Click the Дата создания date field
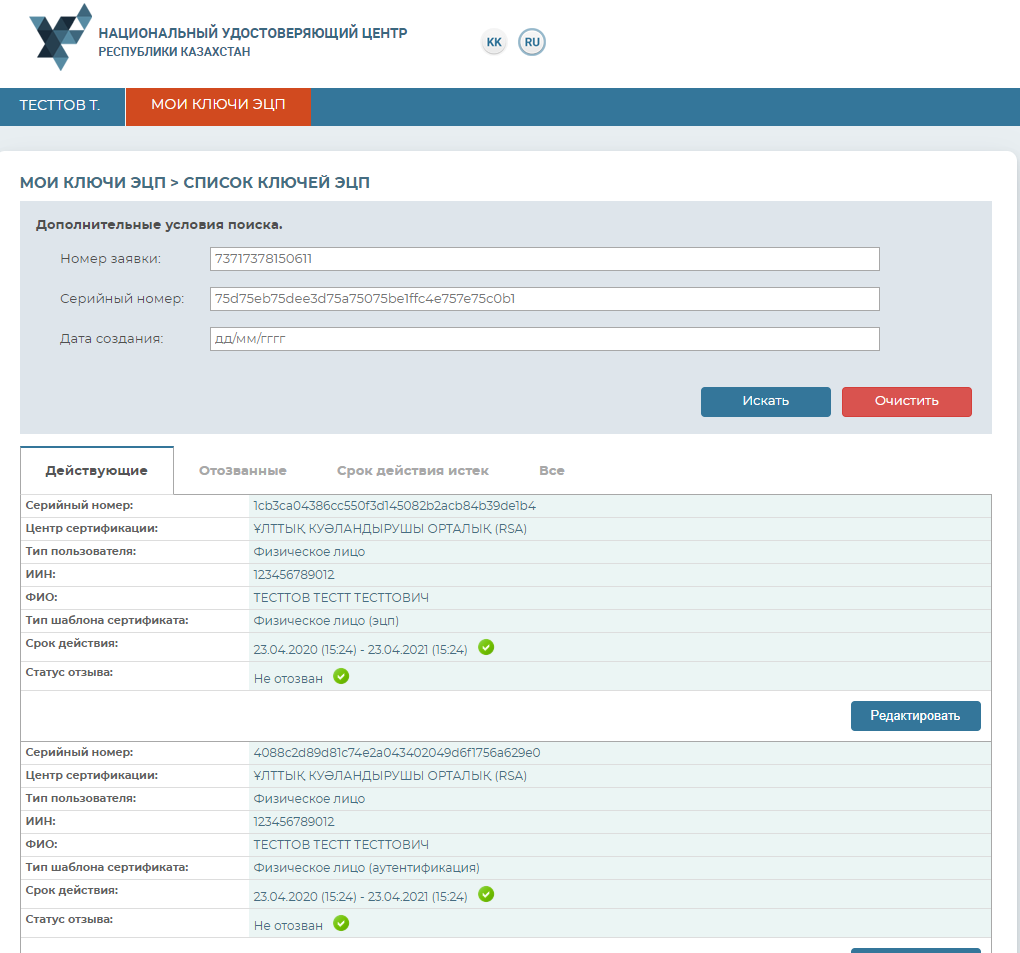Image resolution: width=1020 pixels, height=953 pixels. [x=544, y=339]
